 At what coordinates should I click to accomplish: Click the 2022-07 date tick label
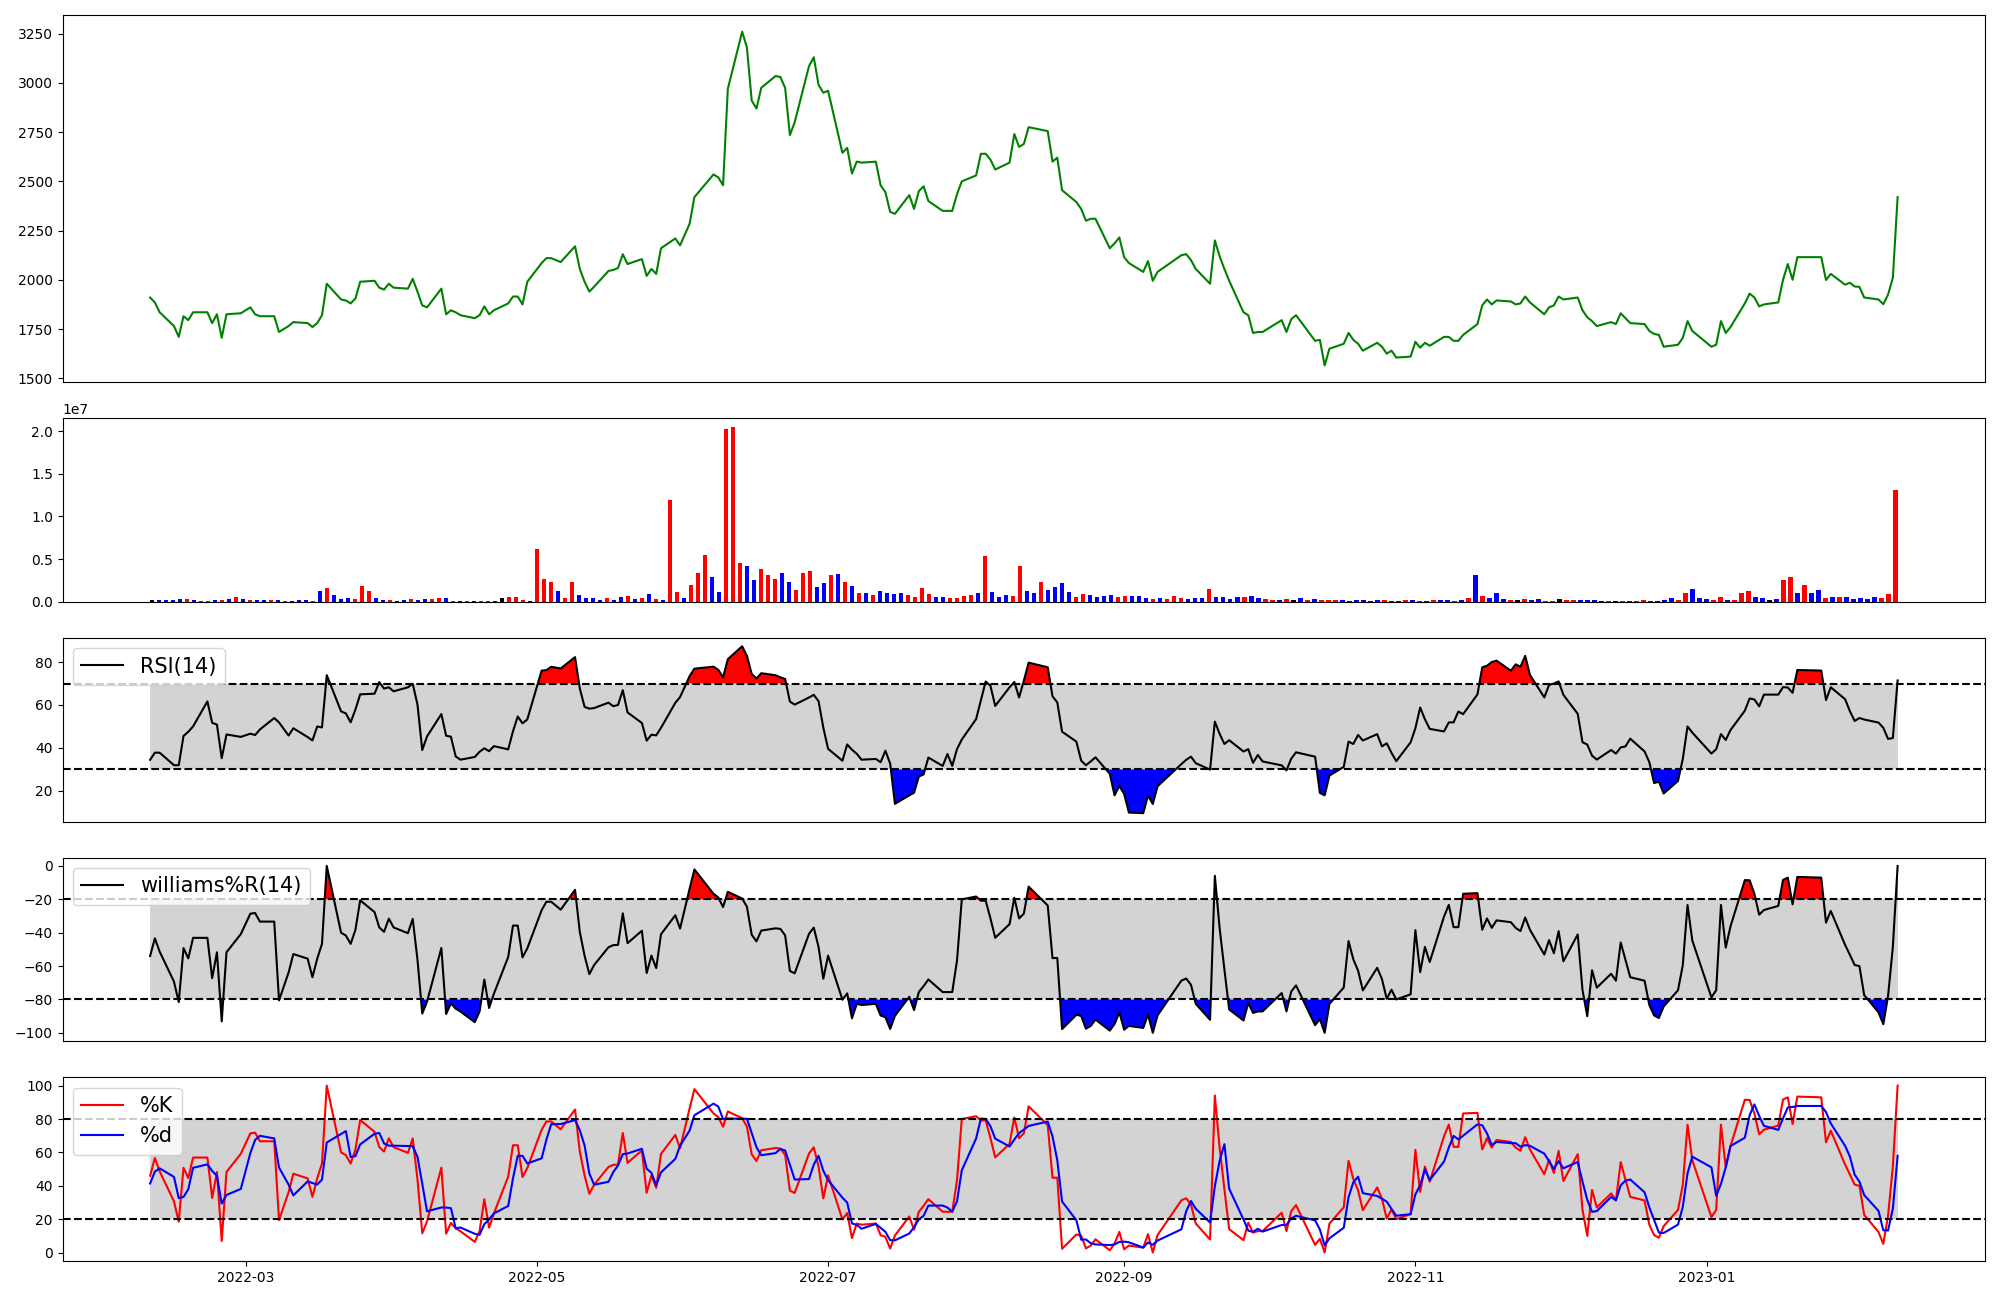click(x=828, y=1277)
